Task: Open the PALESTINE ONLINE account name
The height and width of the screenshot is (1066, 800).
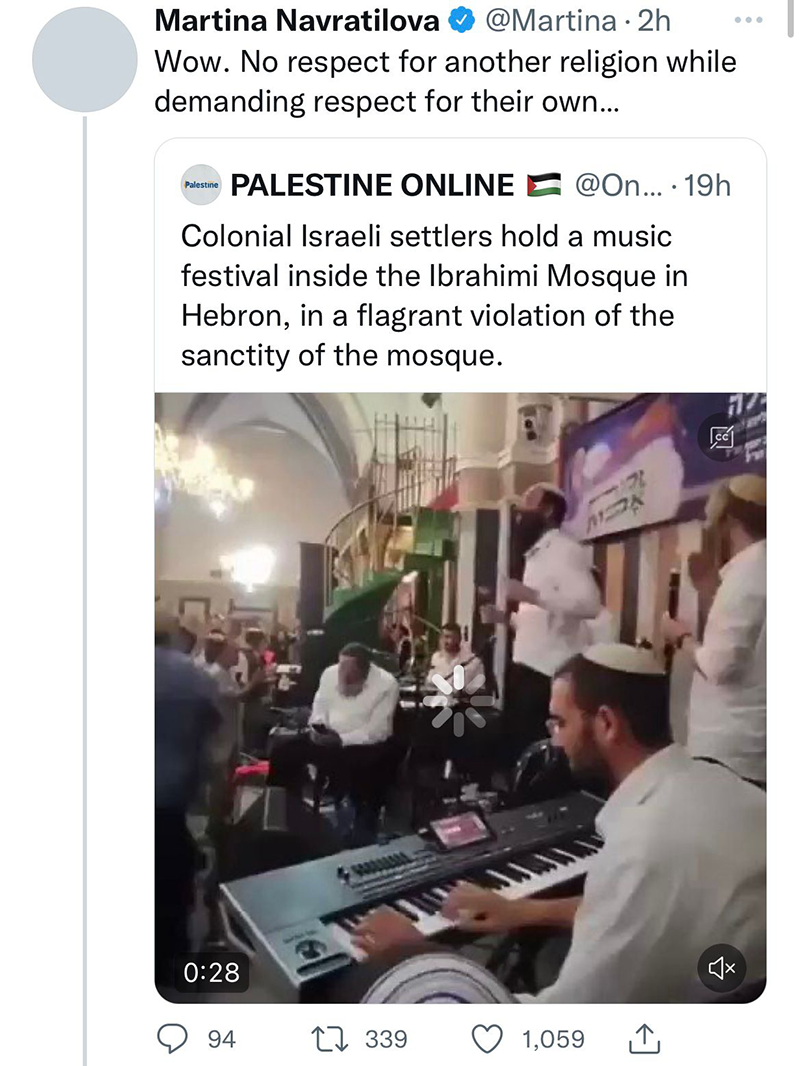Action: pos(372,185)
